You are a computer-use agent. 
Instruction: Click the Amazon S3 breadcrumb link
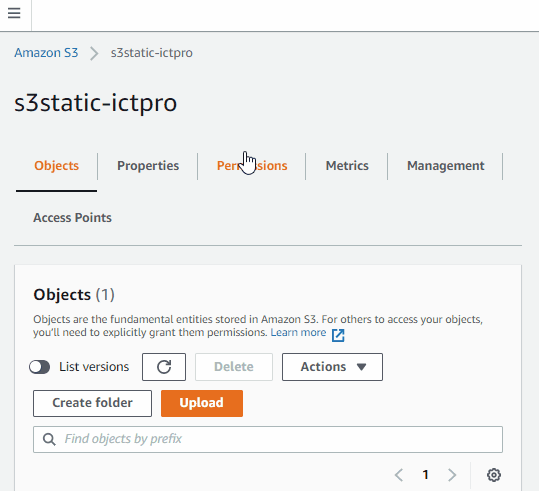click(x=46, y=53)
